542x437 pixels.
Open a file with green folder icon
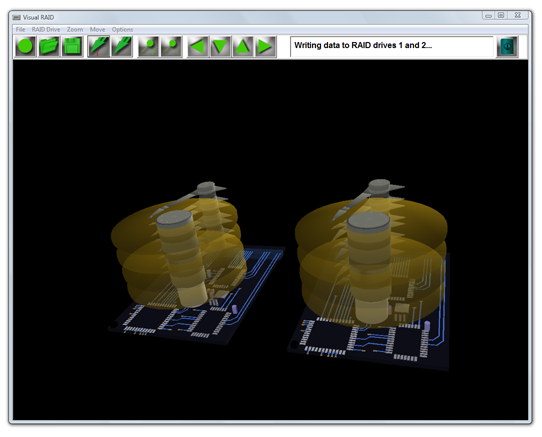click(x=48, y=46)
